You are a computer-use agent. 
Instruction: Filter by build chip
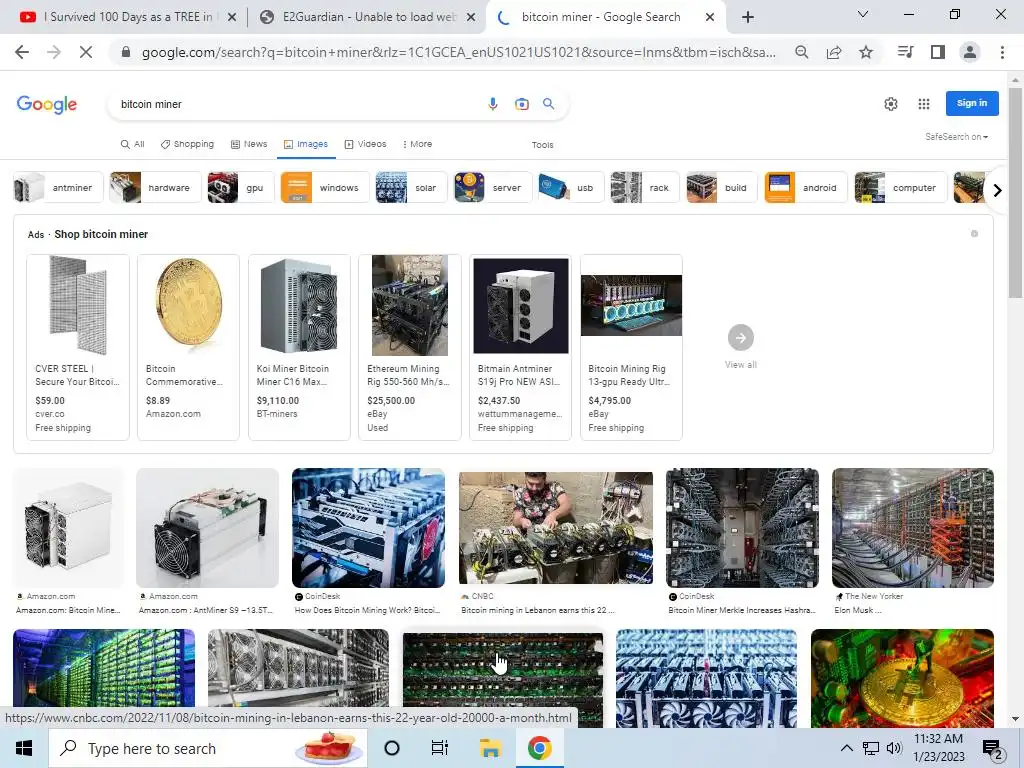tap(722, 187)
